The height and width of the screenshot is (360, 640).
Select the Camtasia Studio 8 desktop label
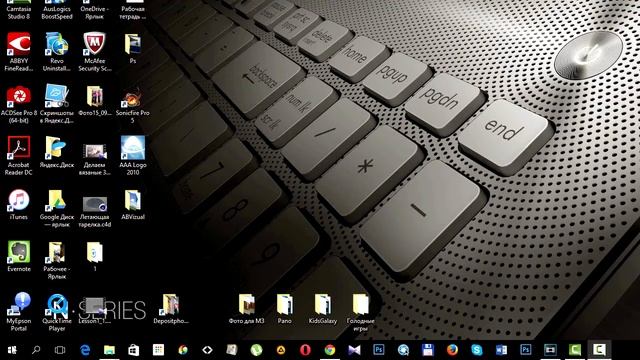coord(19,13)
